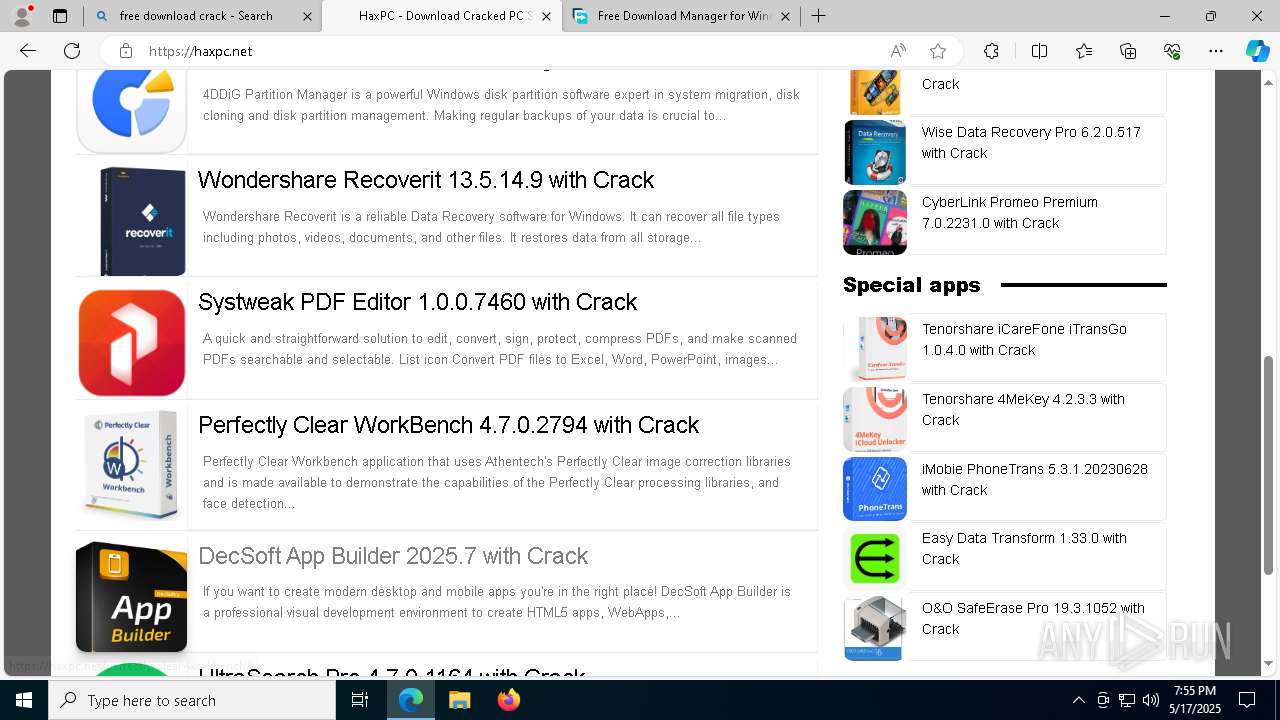
Task: Click the page vertical scrollbar thumb
Action: pyautogui.click(x=1269, y=464)
